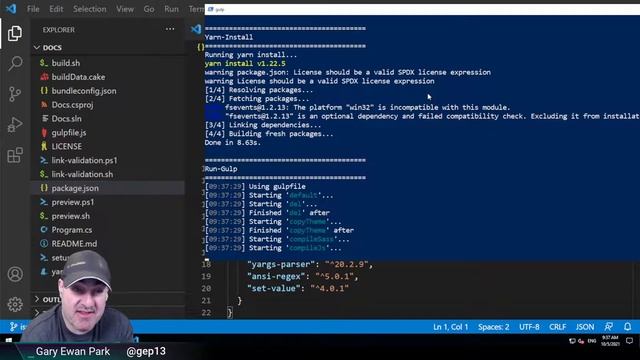Open the Manage settings gear
640x360 pixels.
(15, 304)
